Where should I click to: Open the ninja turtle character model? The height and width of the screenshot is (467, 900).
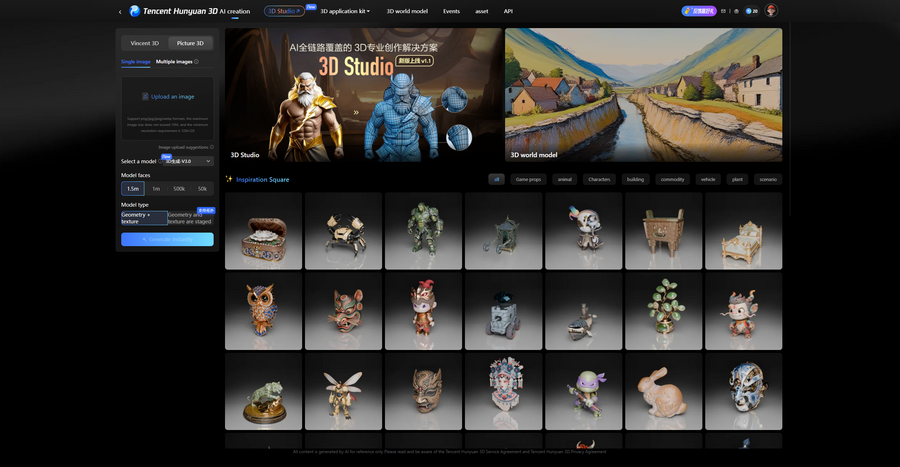tap(583, 391)
